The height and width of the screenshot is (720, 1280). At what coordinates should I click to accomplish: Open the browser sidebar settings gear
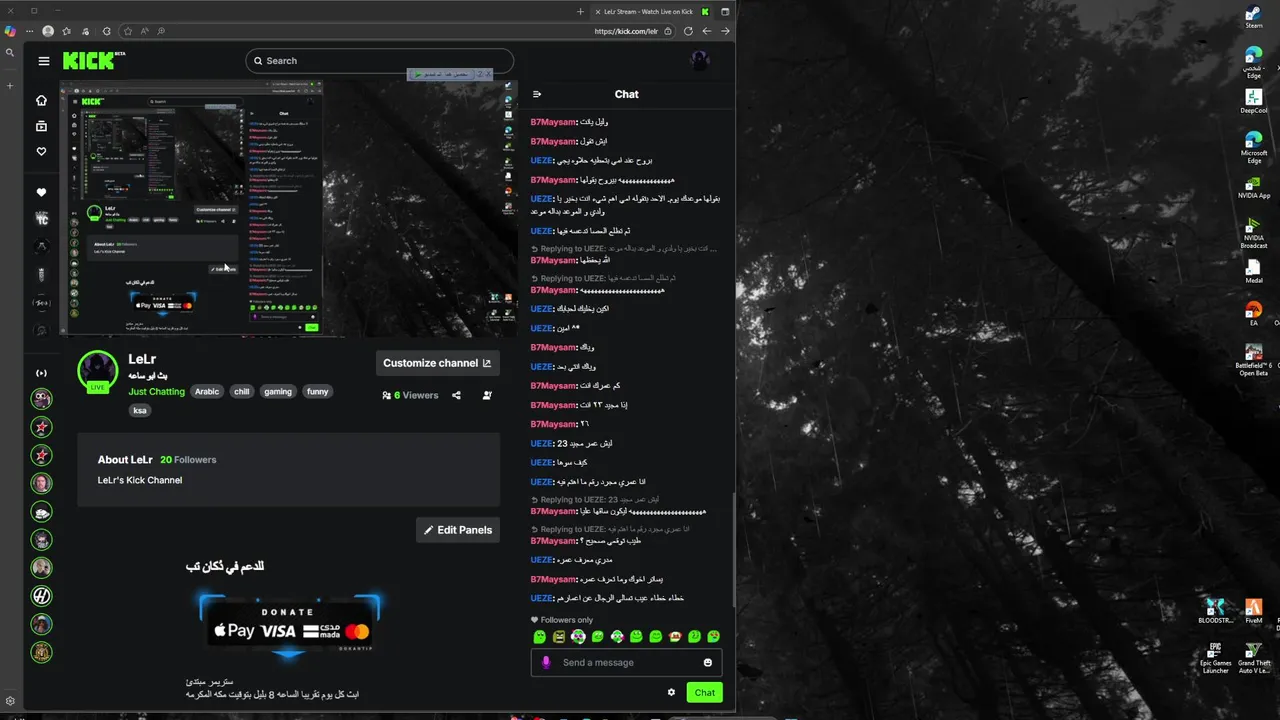click(10, 701)
